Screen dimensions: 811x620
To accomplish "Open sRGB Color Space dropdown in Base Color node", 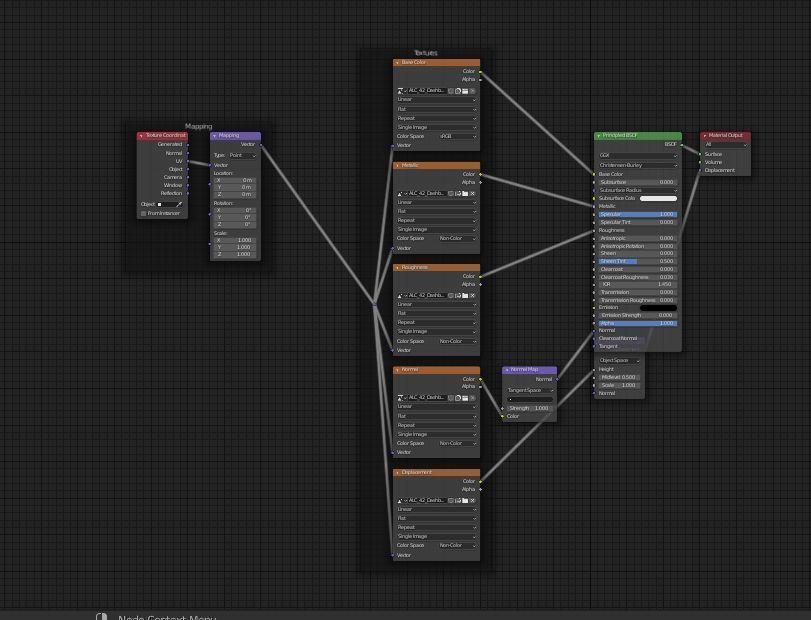I will click(458, 137).
